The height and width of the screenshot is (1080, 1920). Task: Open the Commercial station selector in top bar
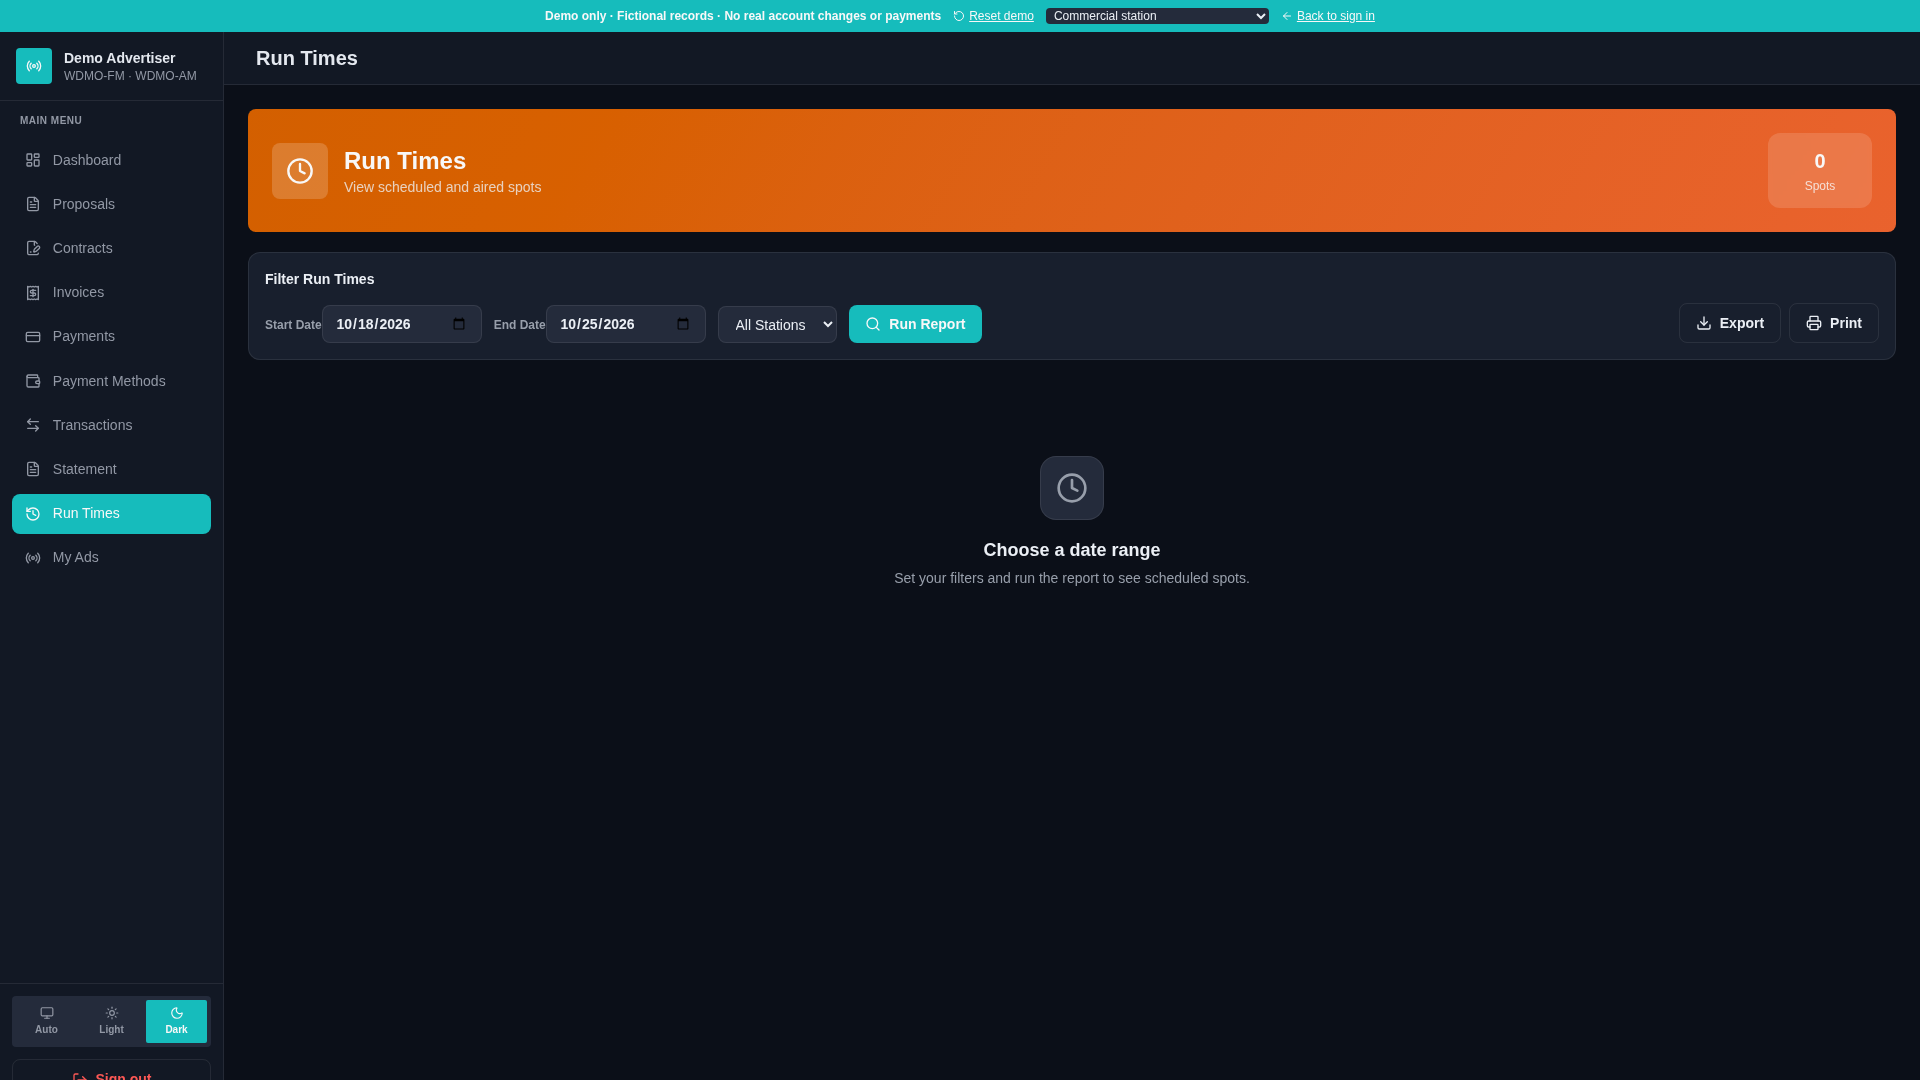click(1157, 16)
